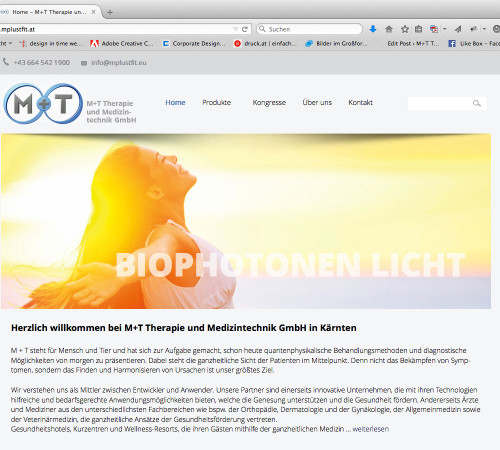Click the magnifier icon in the Suchen box
Image resolution: width=500 pixels, height=450 pixels.
[262, 29]
